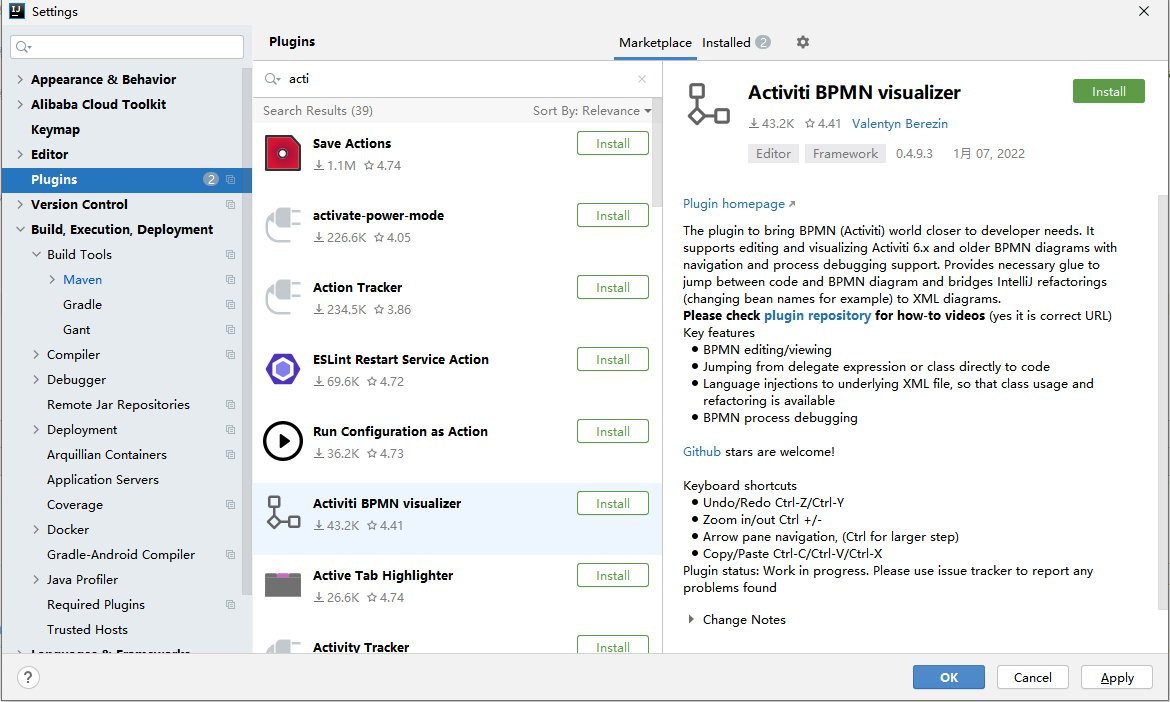The width and height of the screenshot is (1170, 702).
Task: Click the project-level icon beside Remote Jar Repositories
Action: 231,404
